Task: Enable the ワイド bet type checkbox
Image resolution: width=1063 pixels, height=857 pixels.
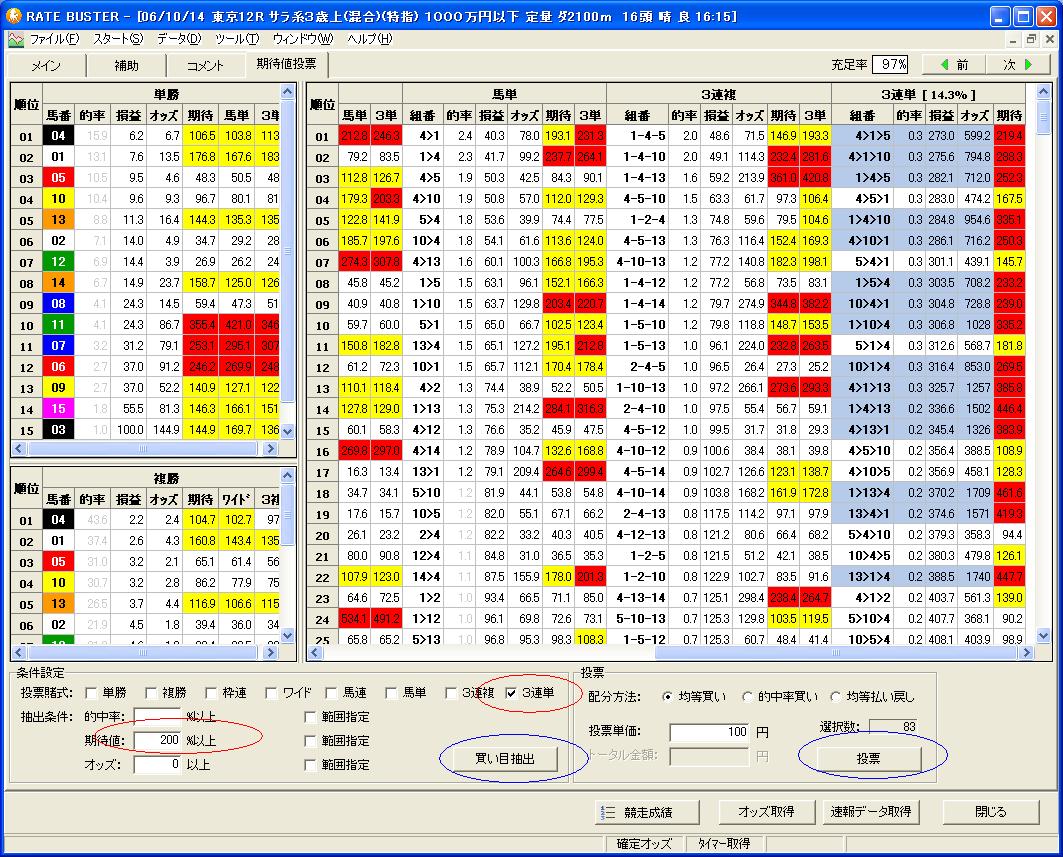Action: (270, 693)
